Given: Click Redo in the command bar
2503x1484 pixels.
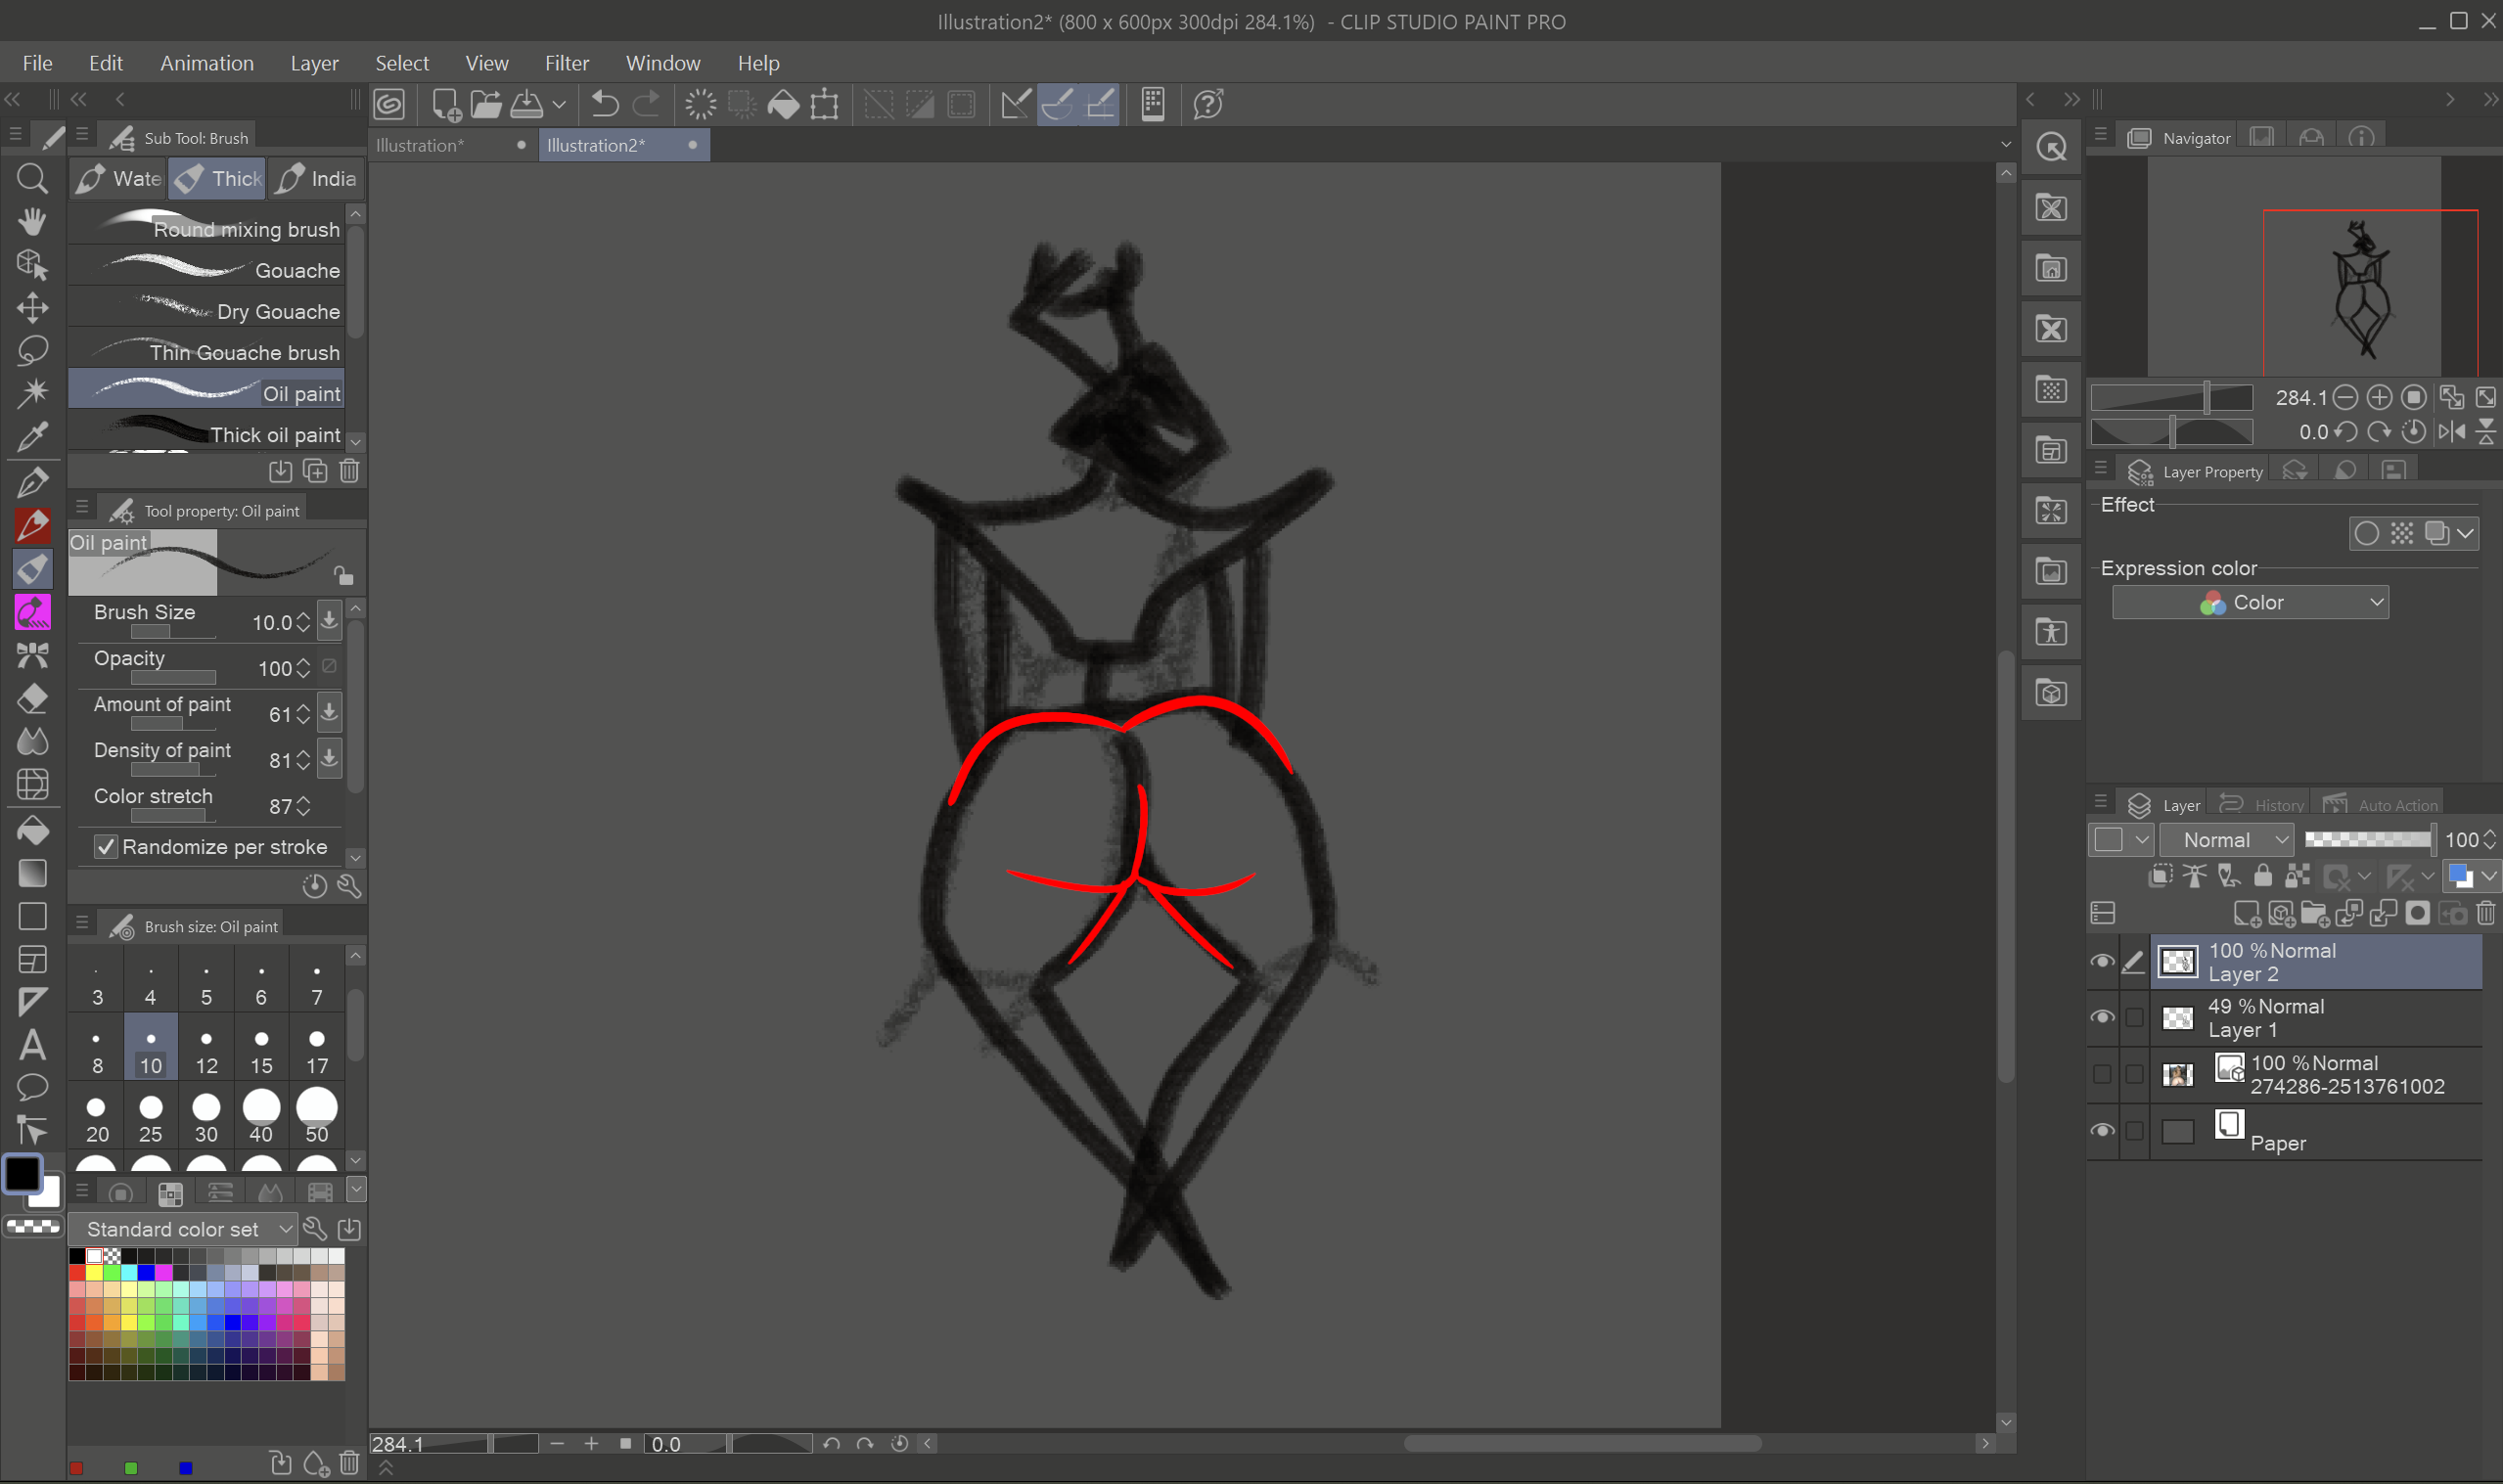Looking at the screenshot, I should click(647, 104).
